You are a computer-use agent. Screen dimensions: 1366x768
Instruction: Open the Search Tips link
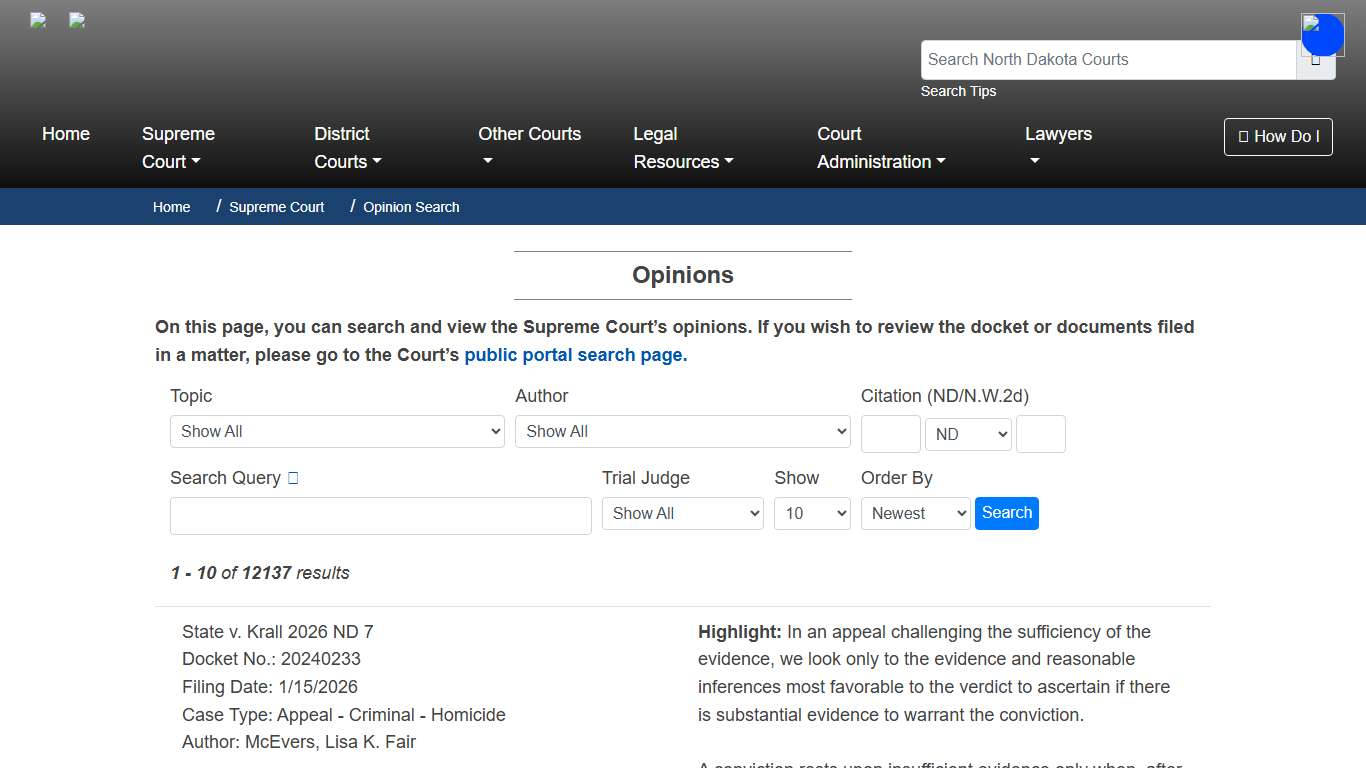click(x=958, y=91)
